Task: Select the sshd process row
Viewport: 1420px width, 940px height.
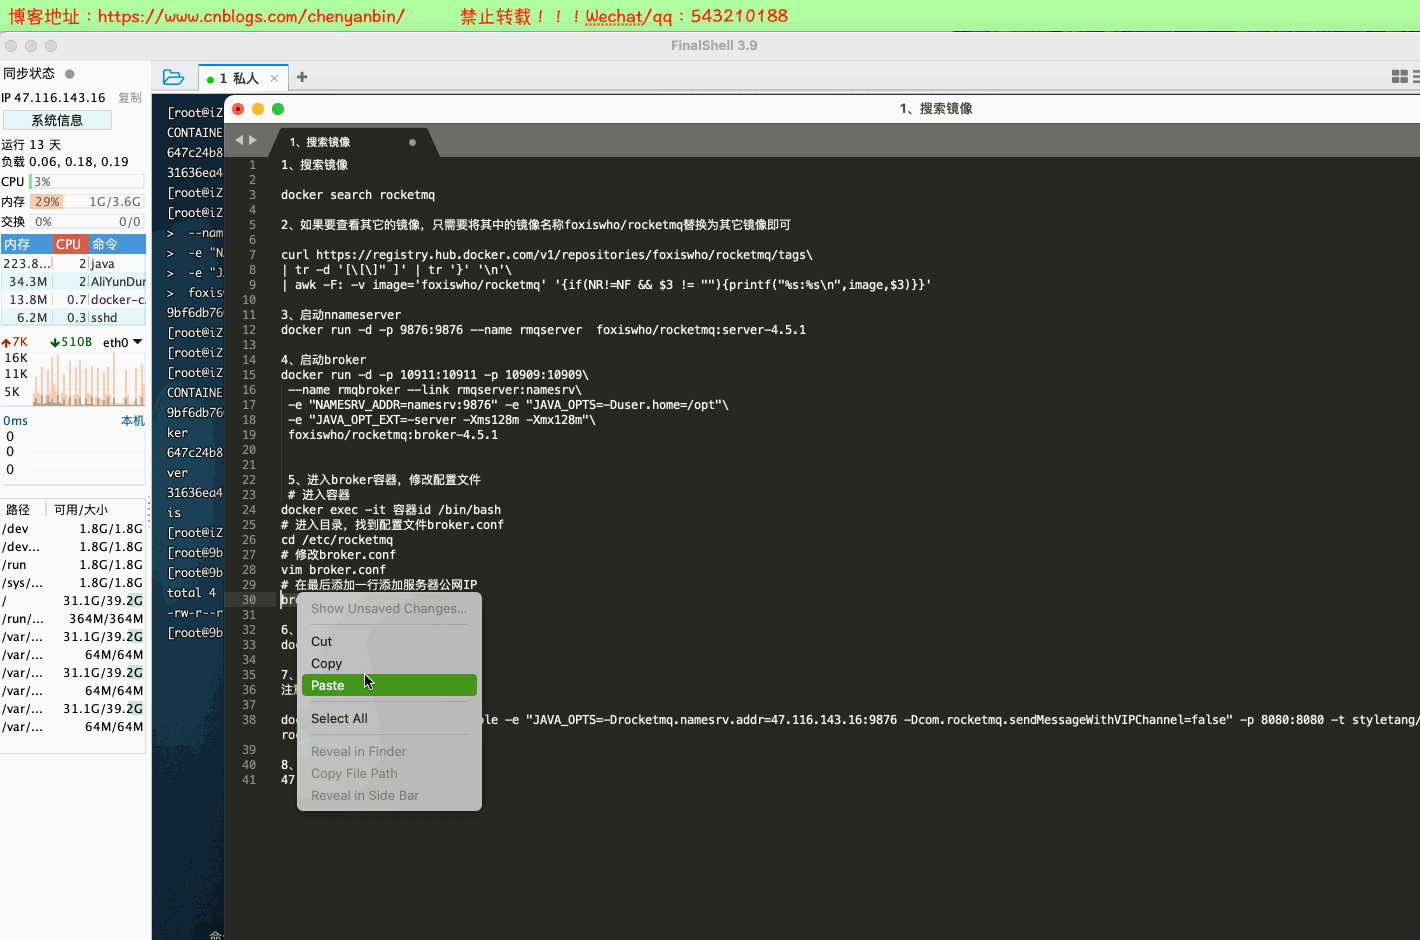Action: click(x=73, y=318)
